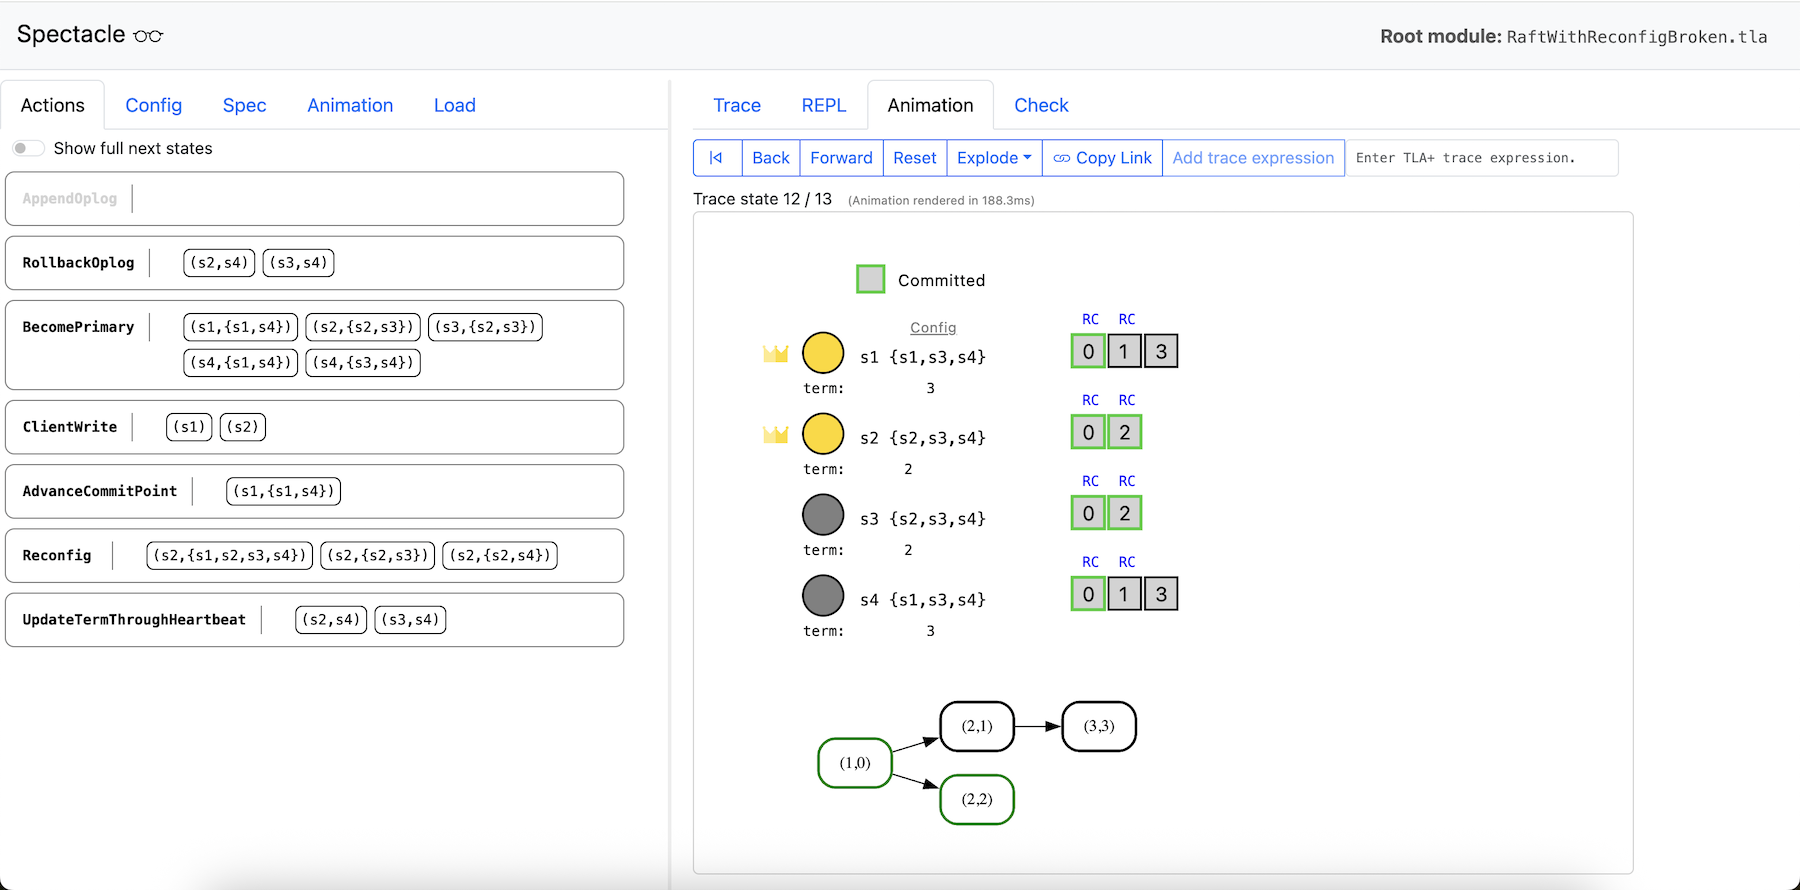Viewport: 1800px width, 890px height.
Task: Switch to the Config tab
Action: click(154, 105)
